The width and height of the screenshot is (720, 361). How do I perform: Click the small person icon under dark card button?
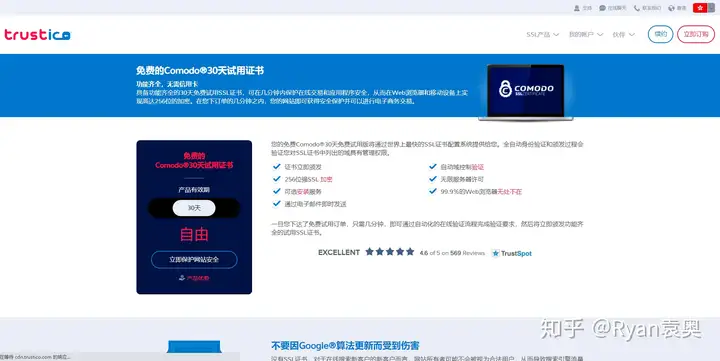tap(182, 278)
